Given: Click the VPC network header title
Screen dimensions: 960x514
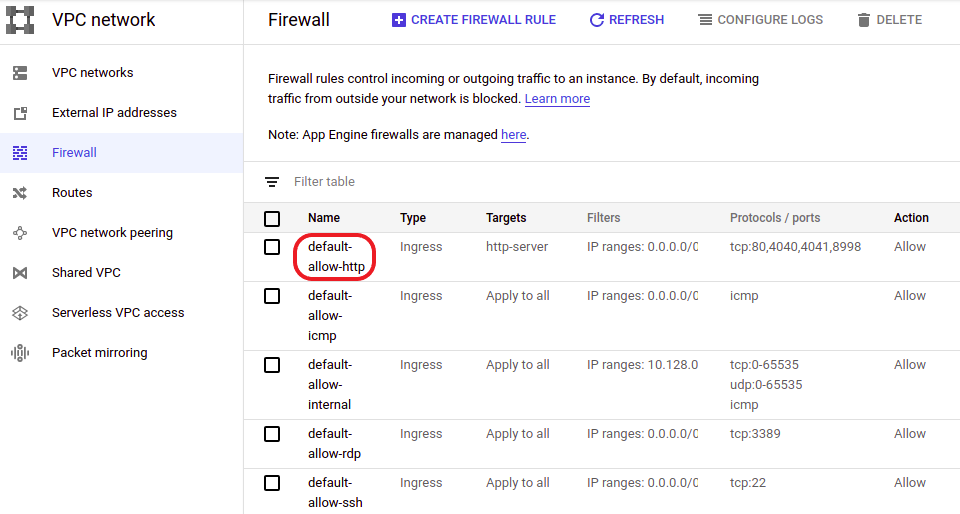Looking at the screenshot, I should [x=103, y=20].
